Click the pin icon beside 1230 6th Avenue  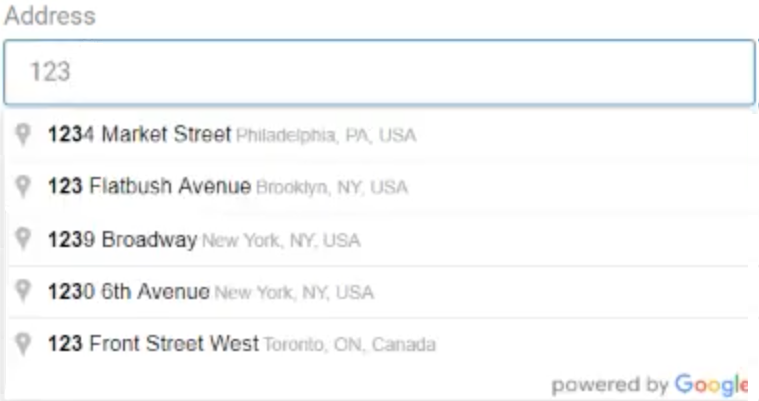point(25,292)
